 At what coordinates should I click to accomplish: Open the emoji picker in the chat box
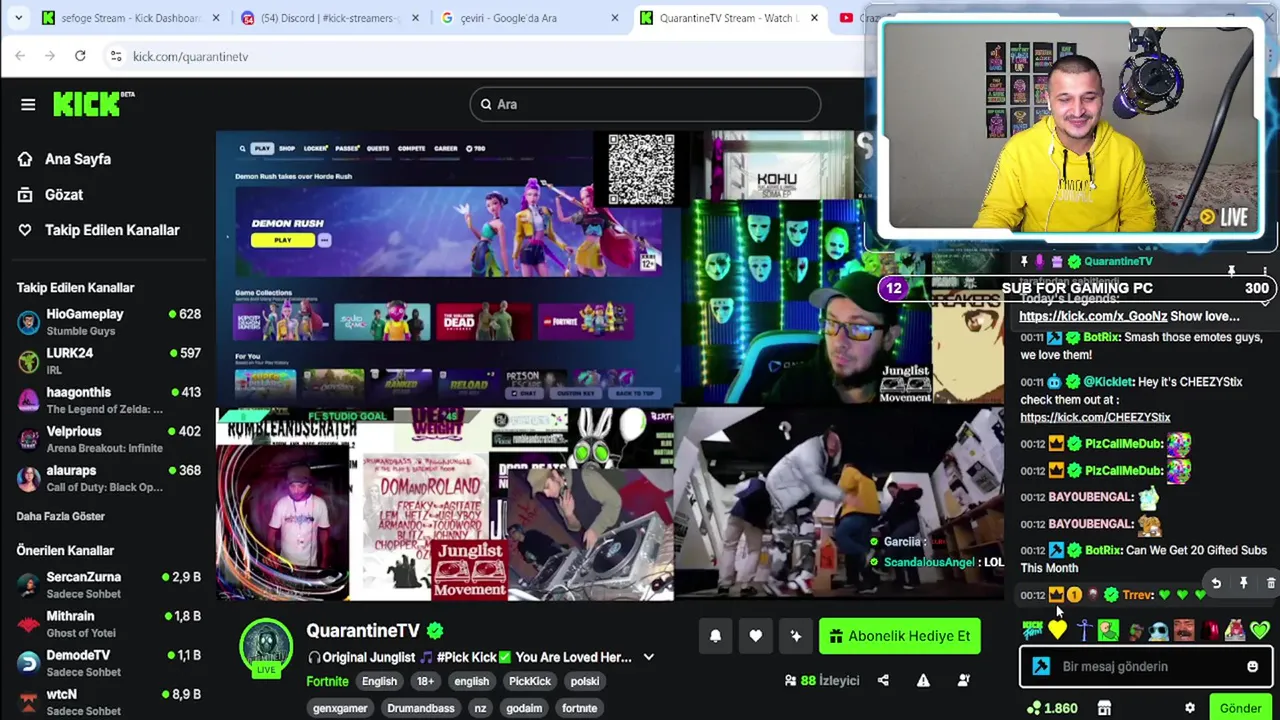(1252, 667)
